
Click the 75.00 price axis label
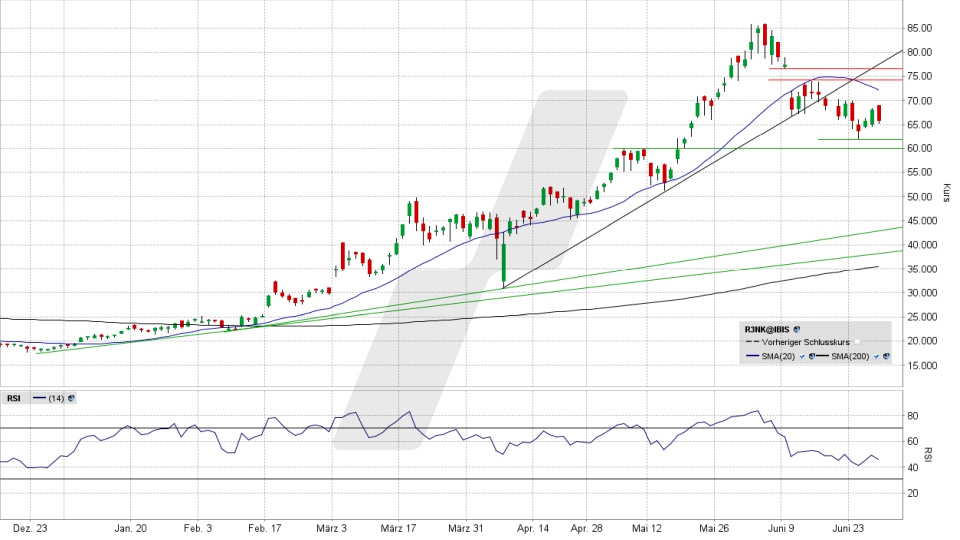[920, 77]
